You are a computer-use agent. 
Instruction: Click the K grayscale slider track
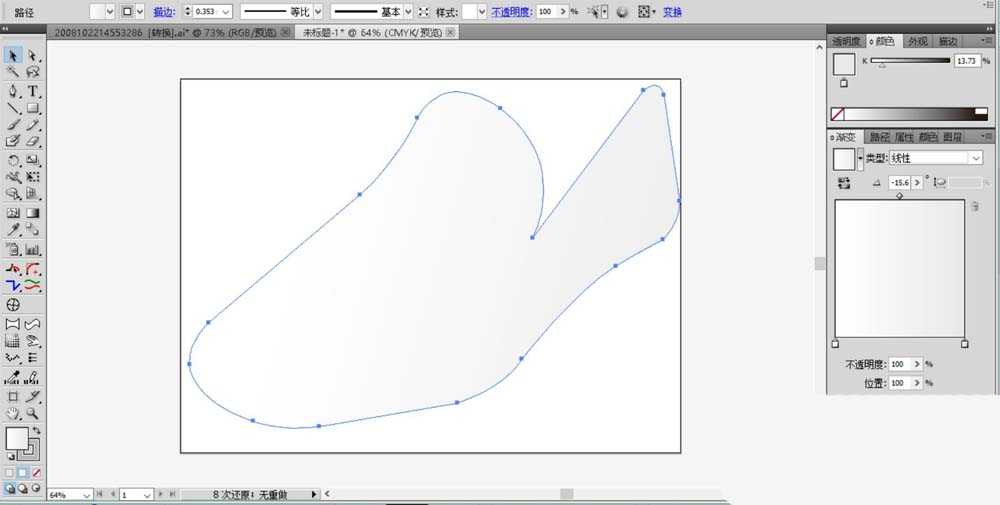click(910, 61)
